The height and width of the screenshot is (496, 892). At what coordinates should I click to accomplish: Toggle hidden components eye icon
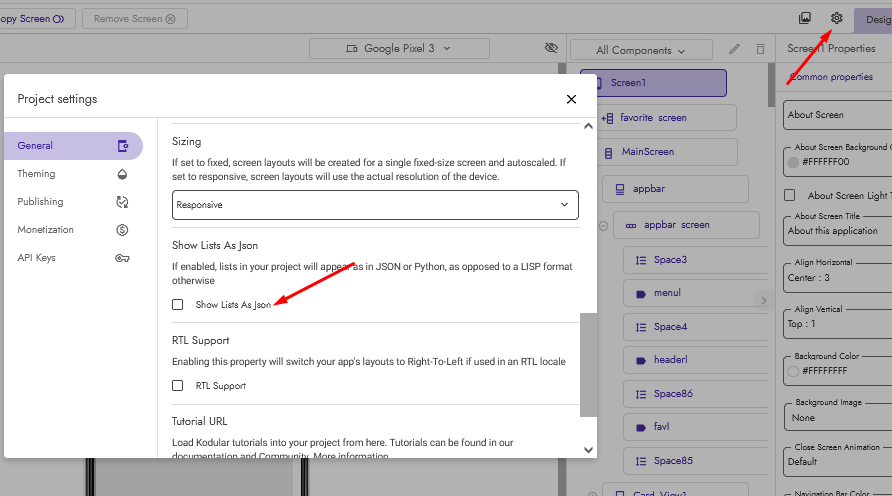[551, 48]
